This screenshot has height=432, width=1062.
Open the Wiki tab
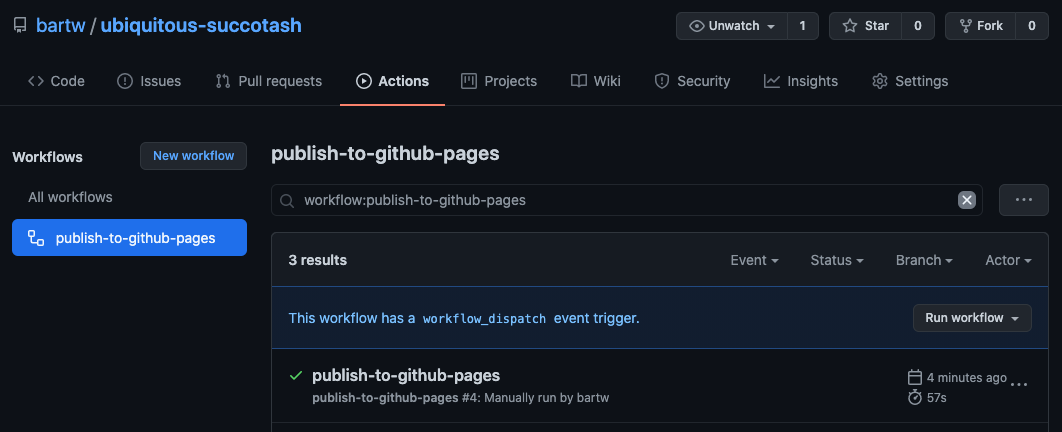click(x=596, y=81)
